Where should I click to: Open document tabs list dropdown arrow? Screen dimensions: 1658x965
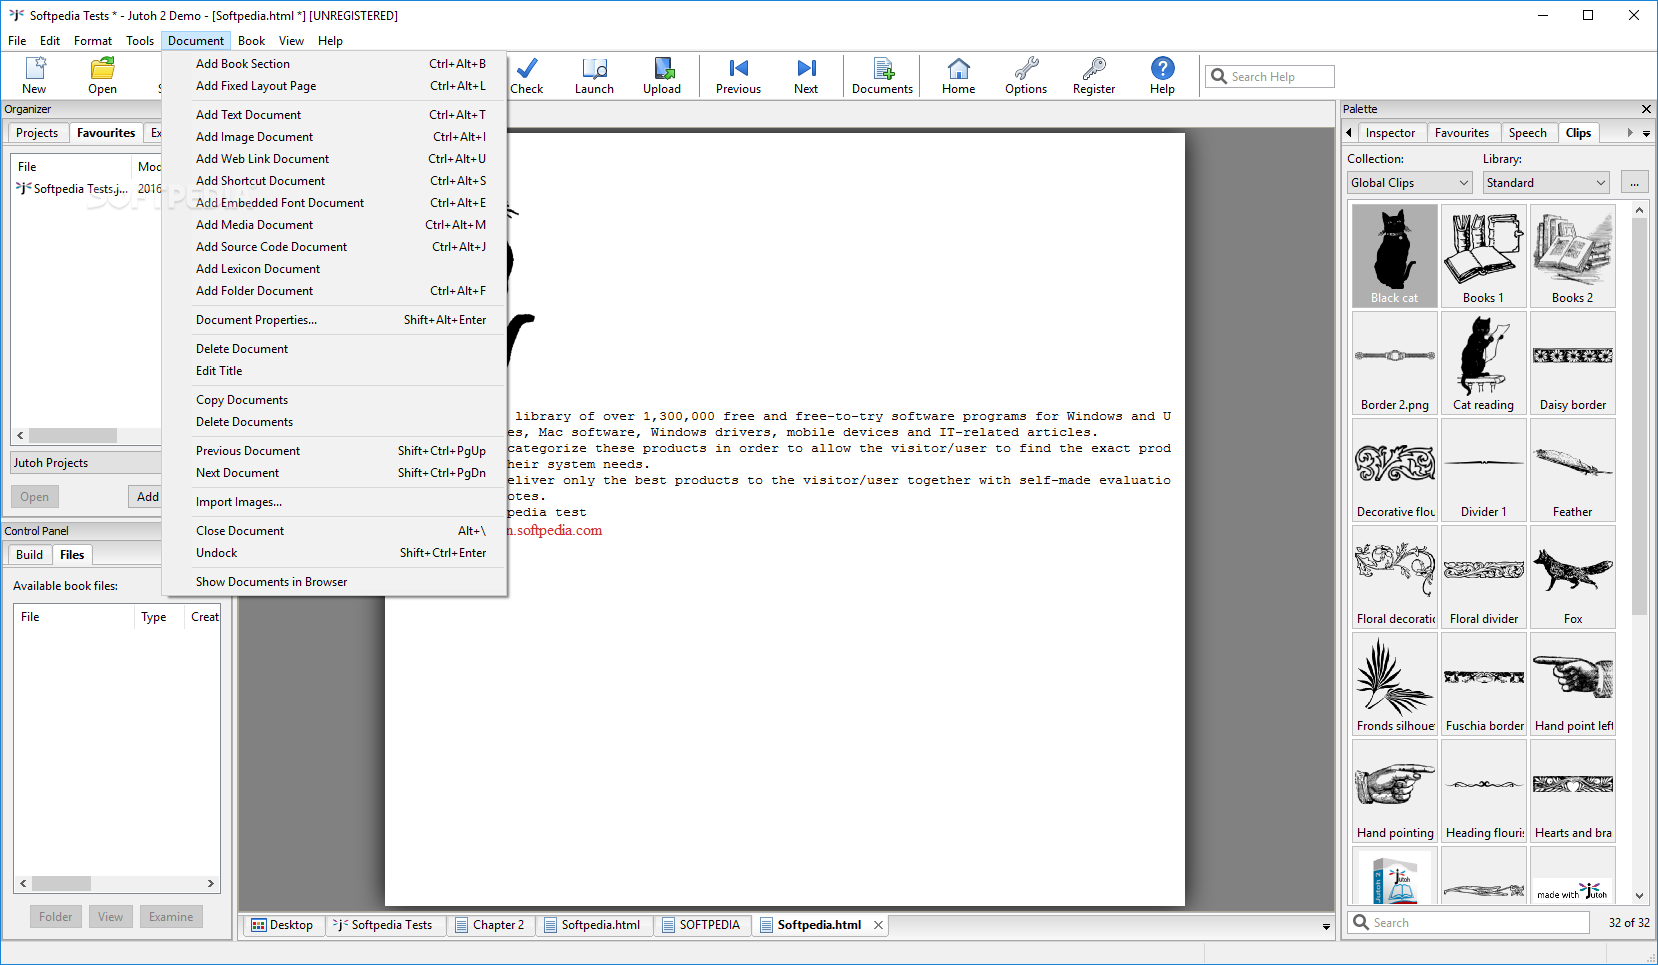coord(1326,926)
